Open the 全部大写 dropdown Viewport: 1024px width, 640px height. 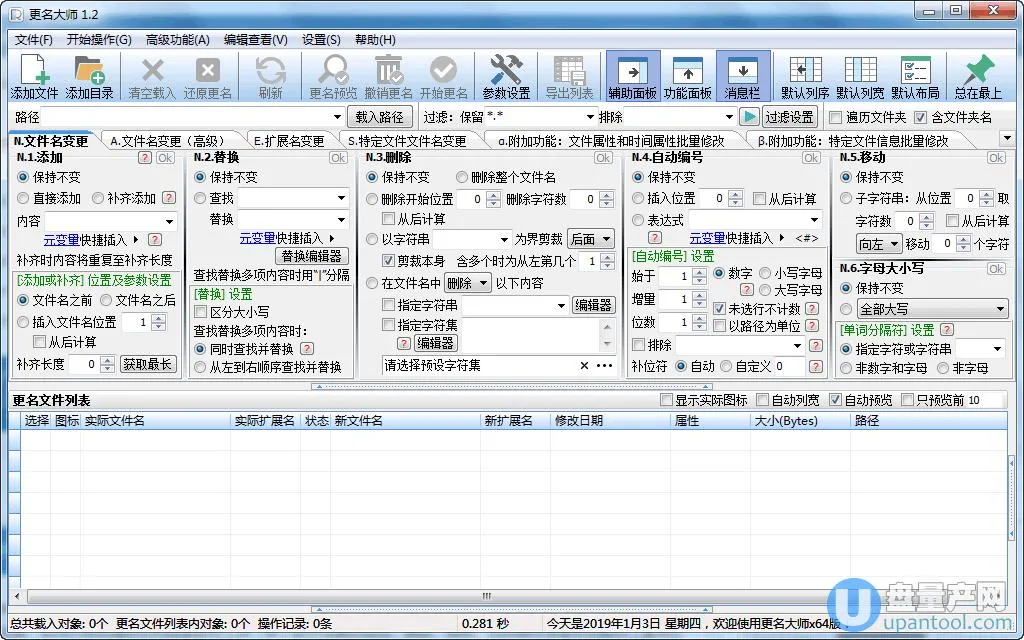tap(933, 309)
